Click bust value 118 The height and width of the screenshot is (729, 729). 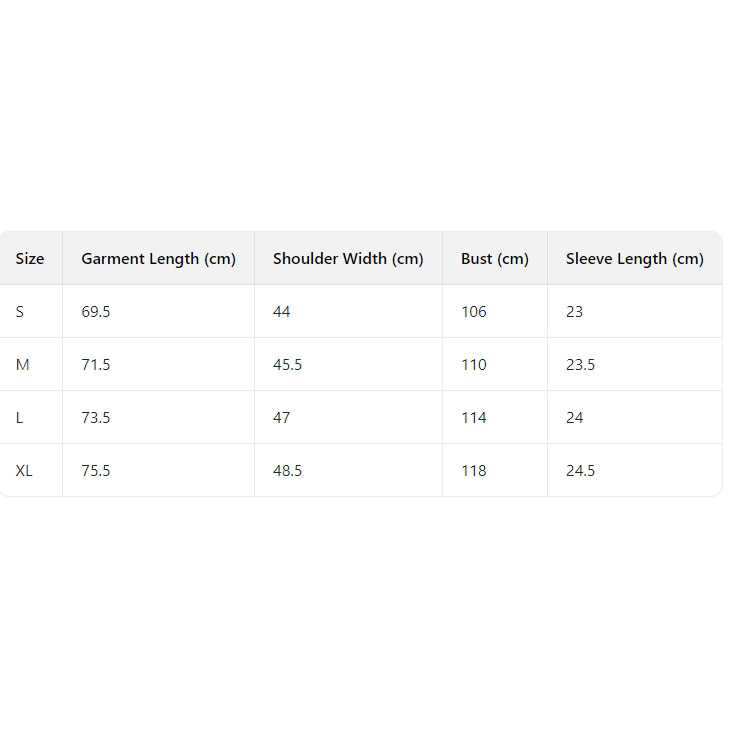[474, 471]
